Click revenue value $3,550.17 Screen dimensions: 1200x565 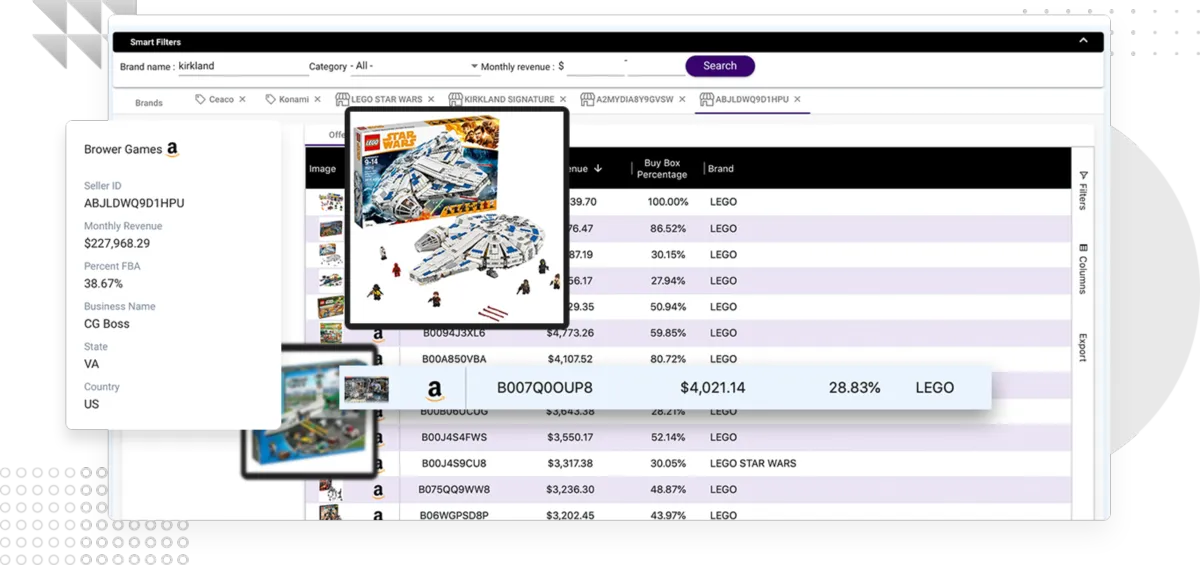[570, 437]
